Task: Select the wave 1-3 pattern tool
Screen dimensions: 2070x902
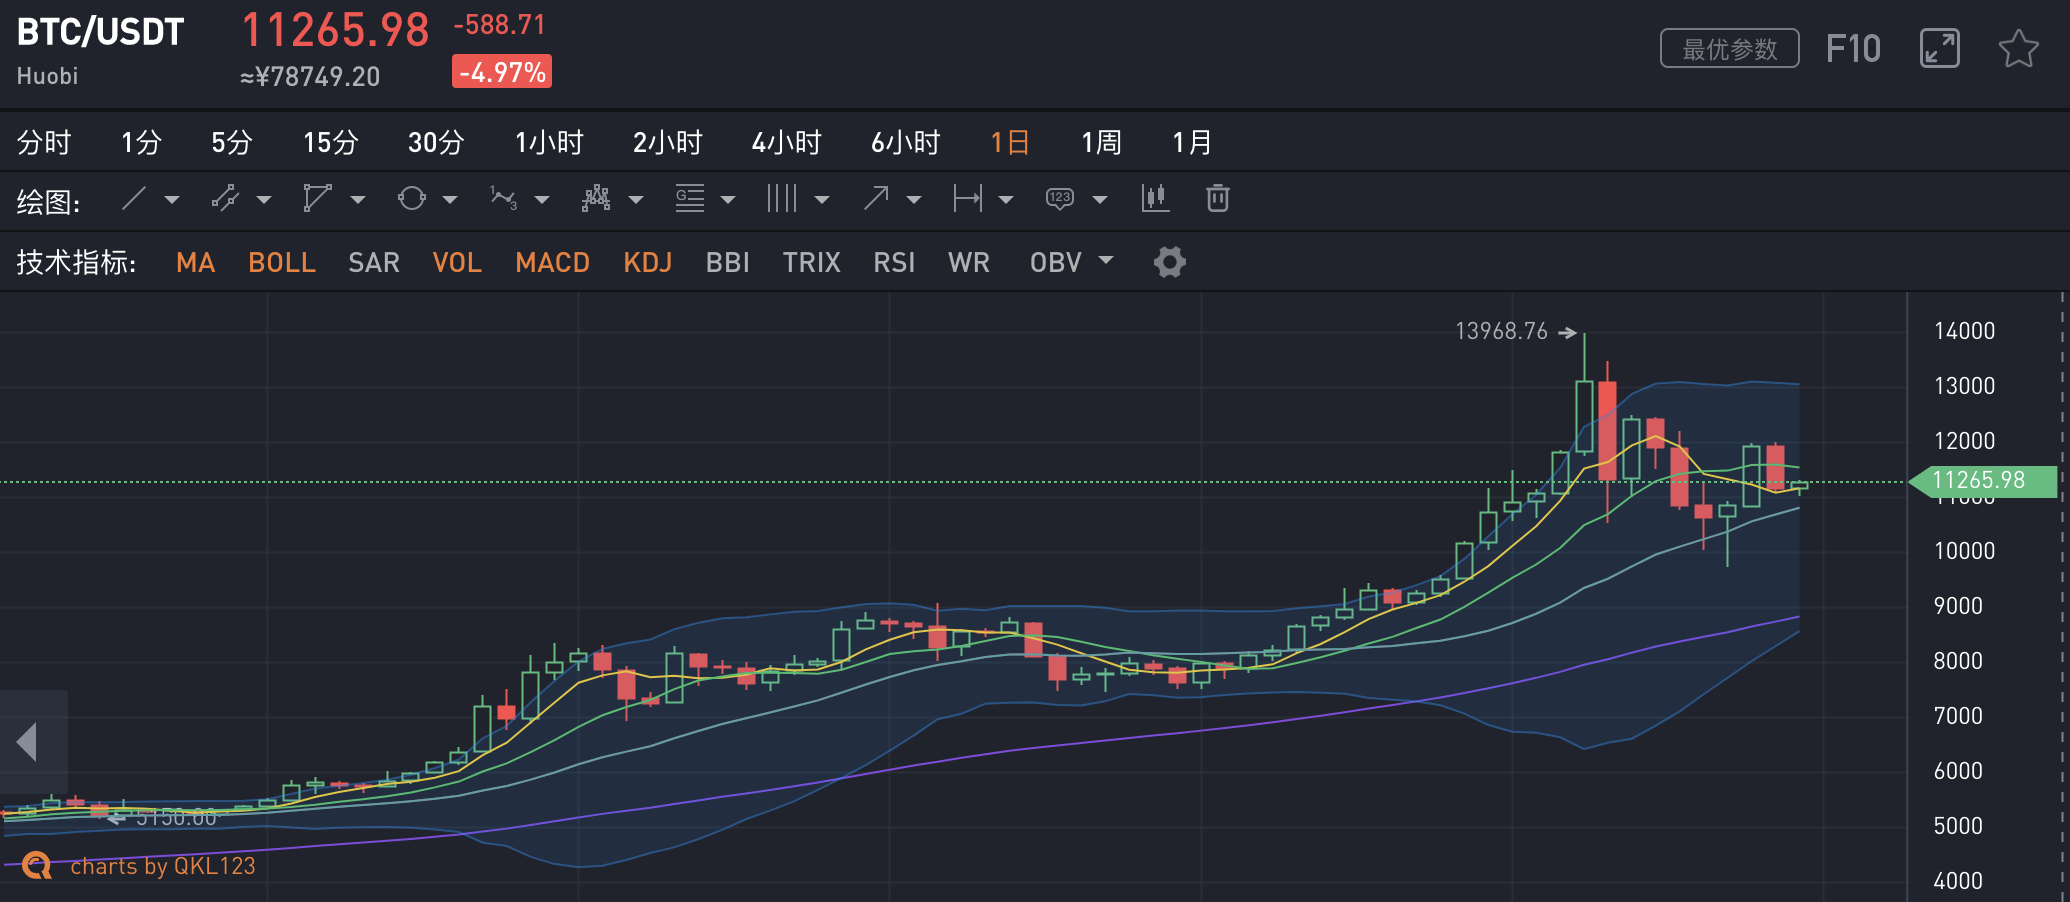Action: (x=503, y=198)
